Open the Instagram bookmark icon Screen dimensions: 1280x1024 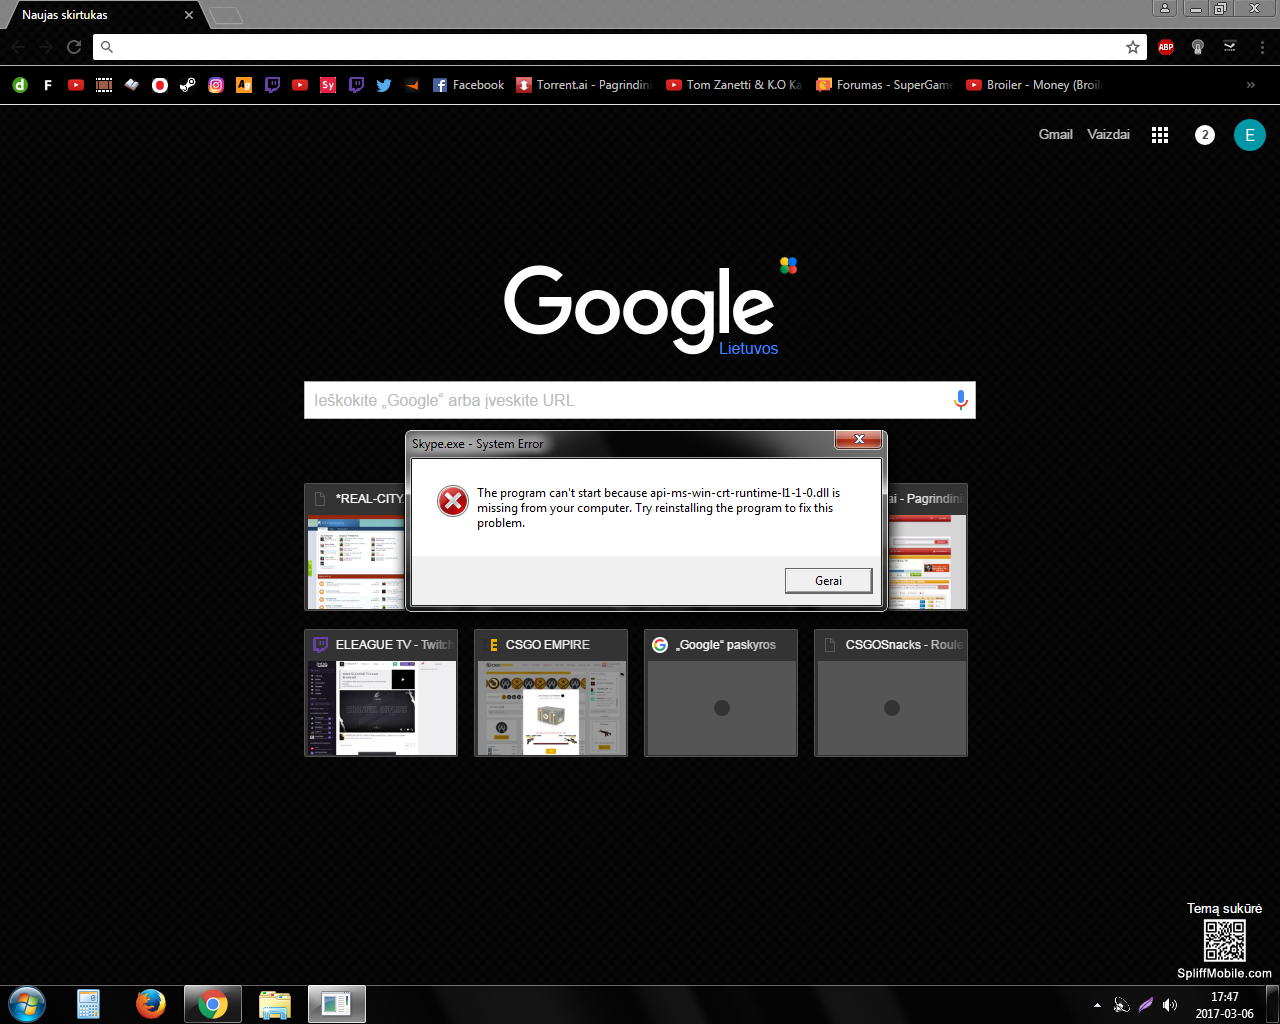point(216,85)
